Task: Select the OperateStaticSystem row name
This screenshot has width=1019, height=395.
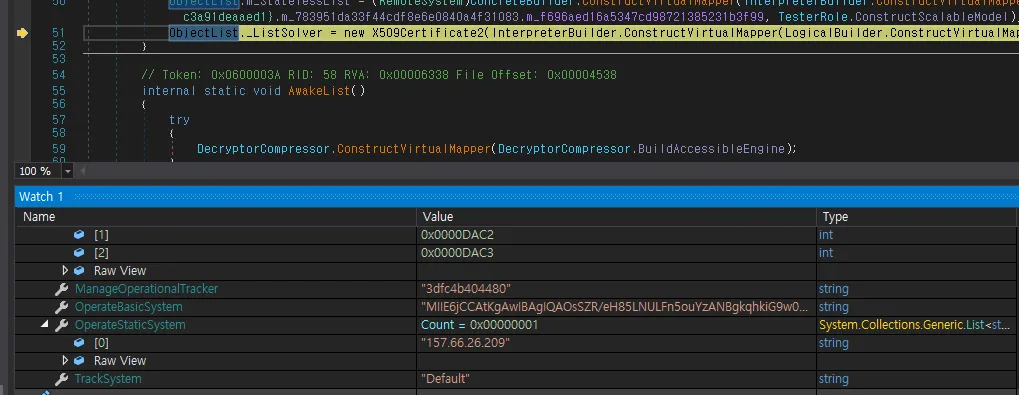Action: [130, 324]
